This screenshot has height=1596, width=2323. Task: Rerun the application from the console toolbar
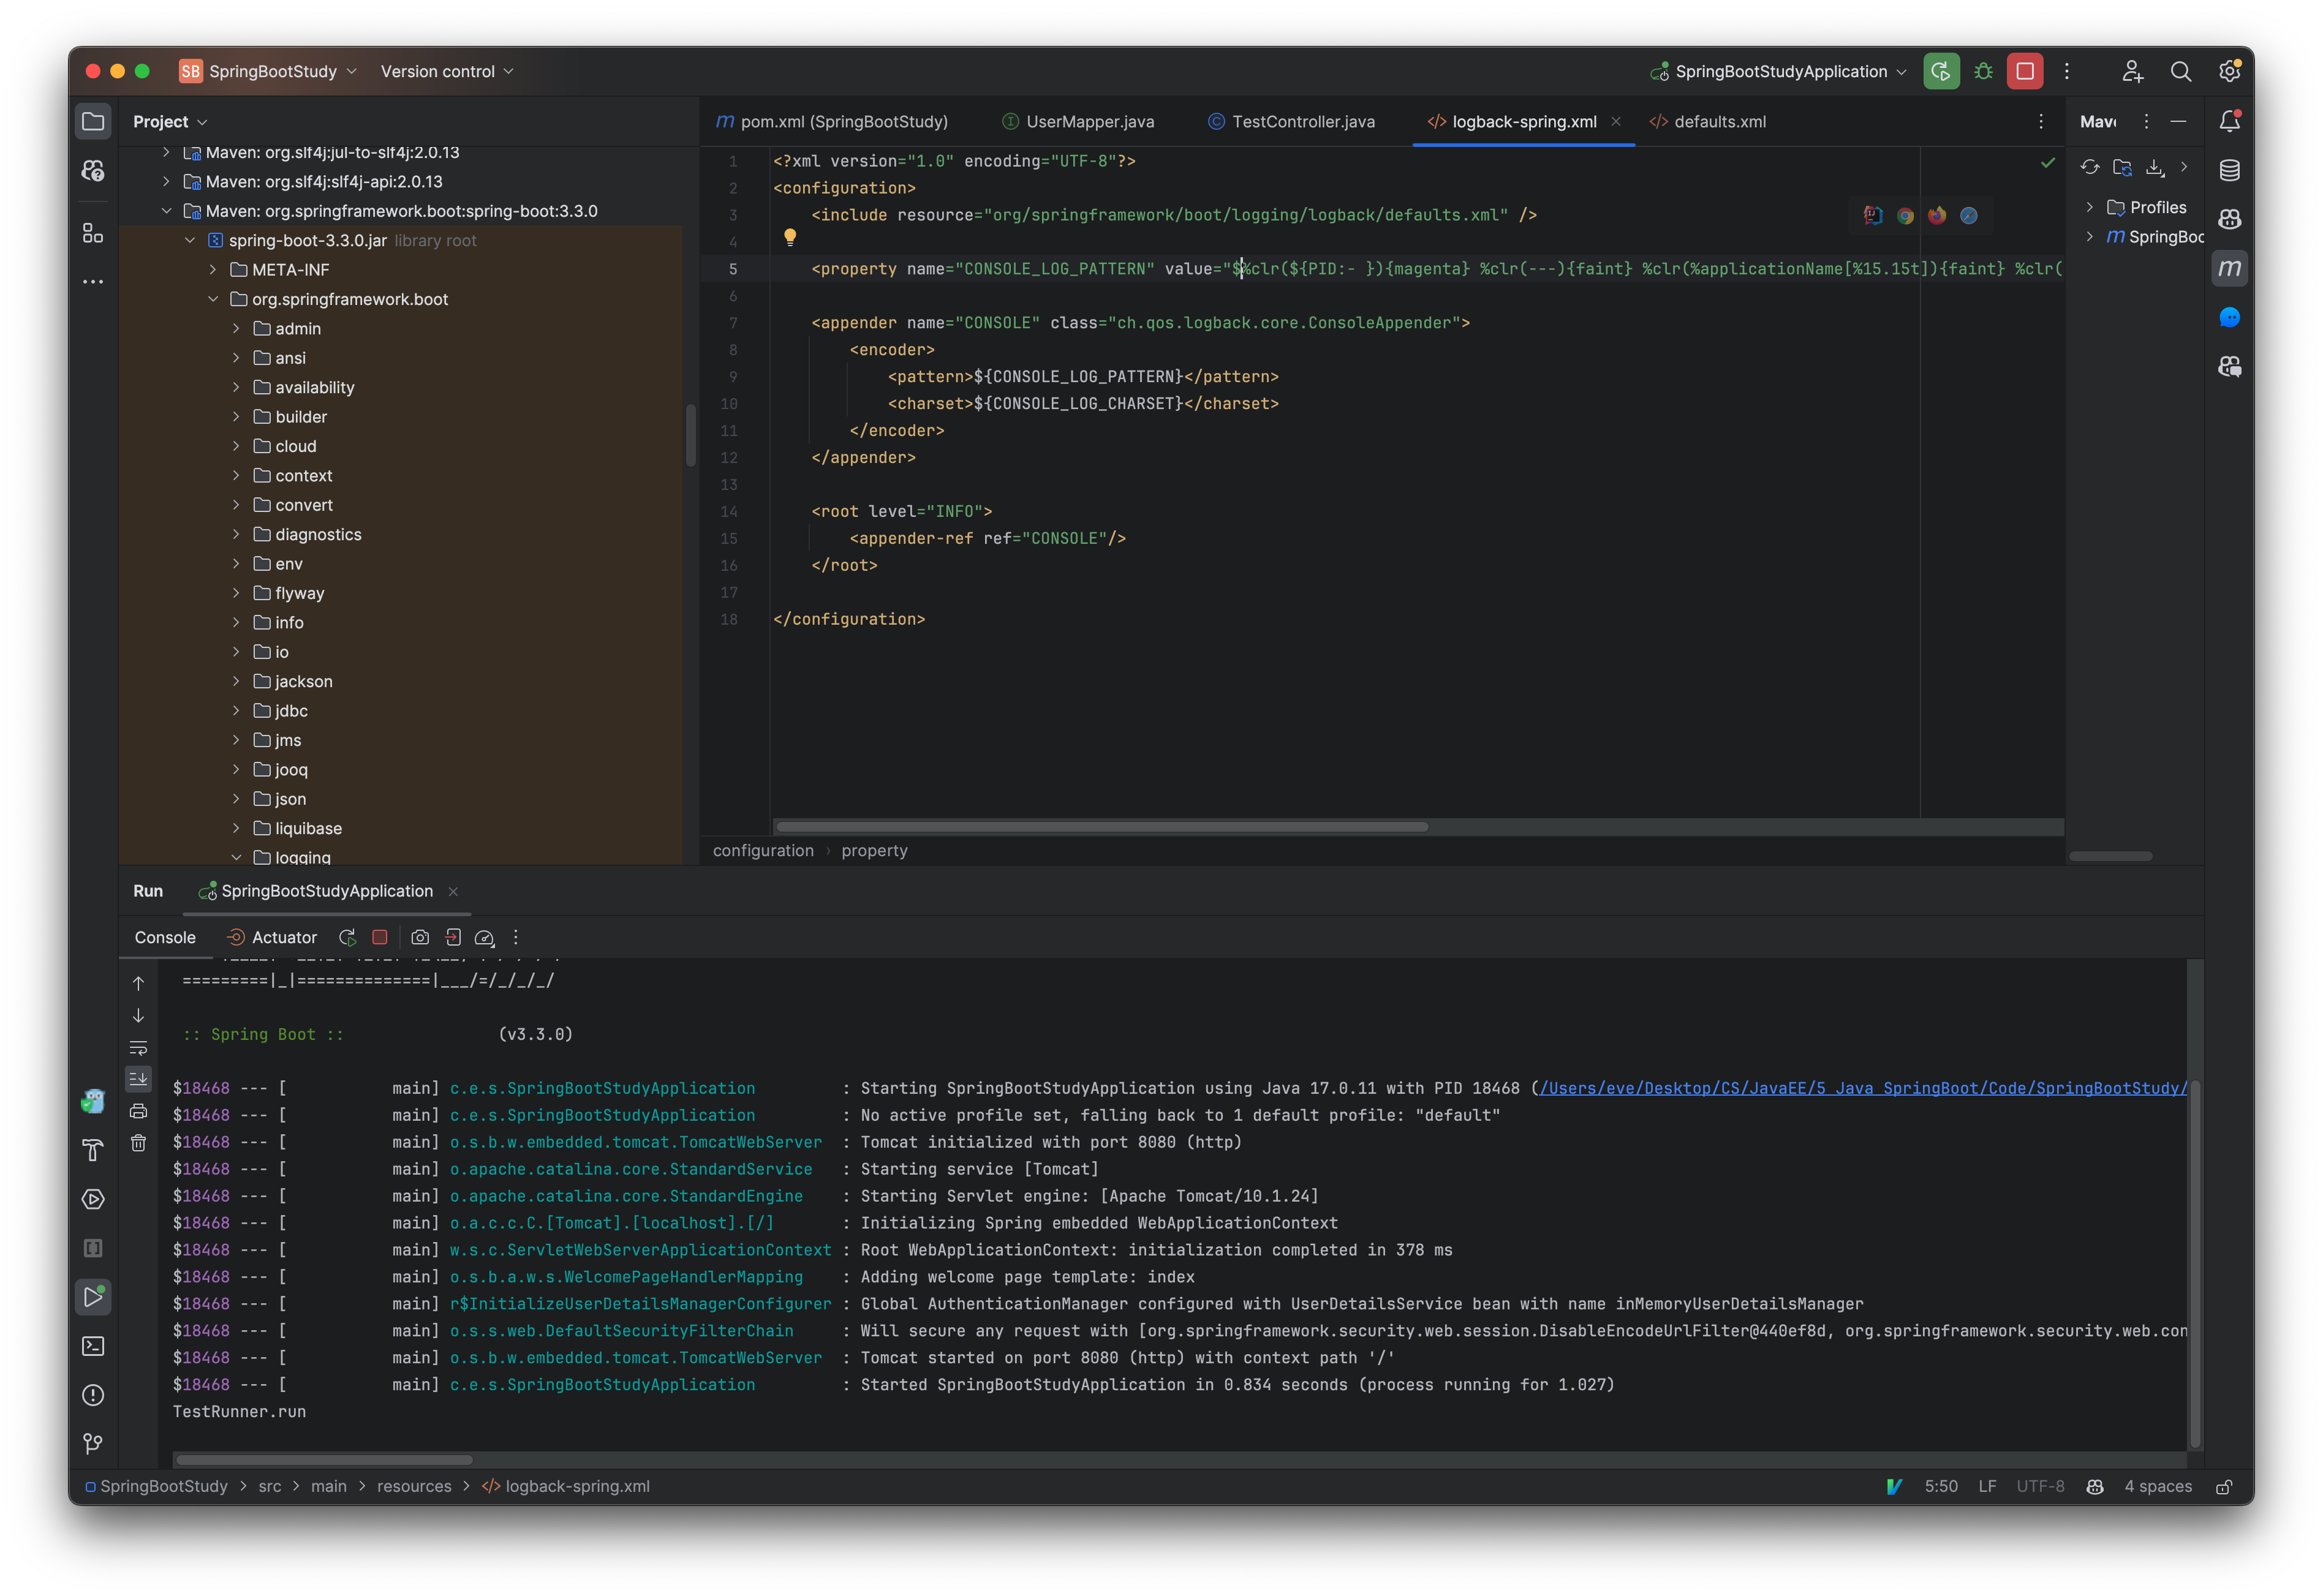(x=347, y=937)
